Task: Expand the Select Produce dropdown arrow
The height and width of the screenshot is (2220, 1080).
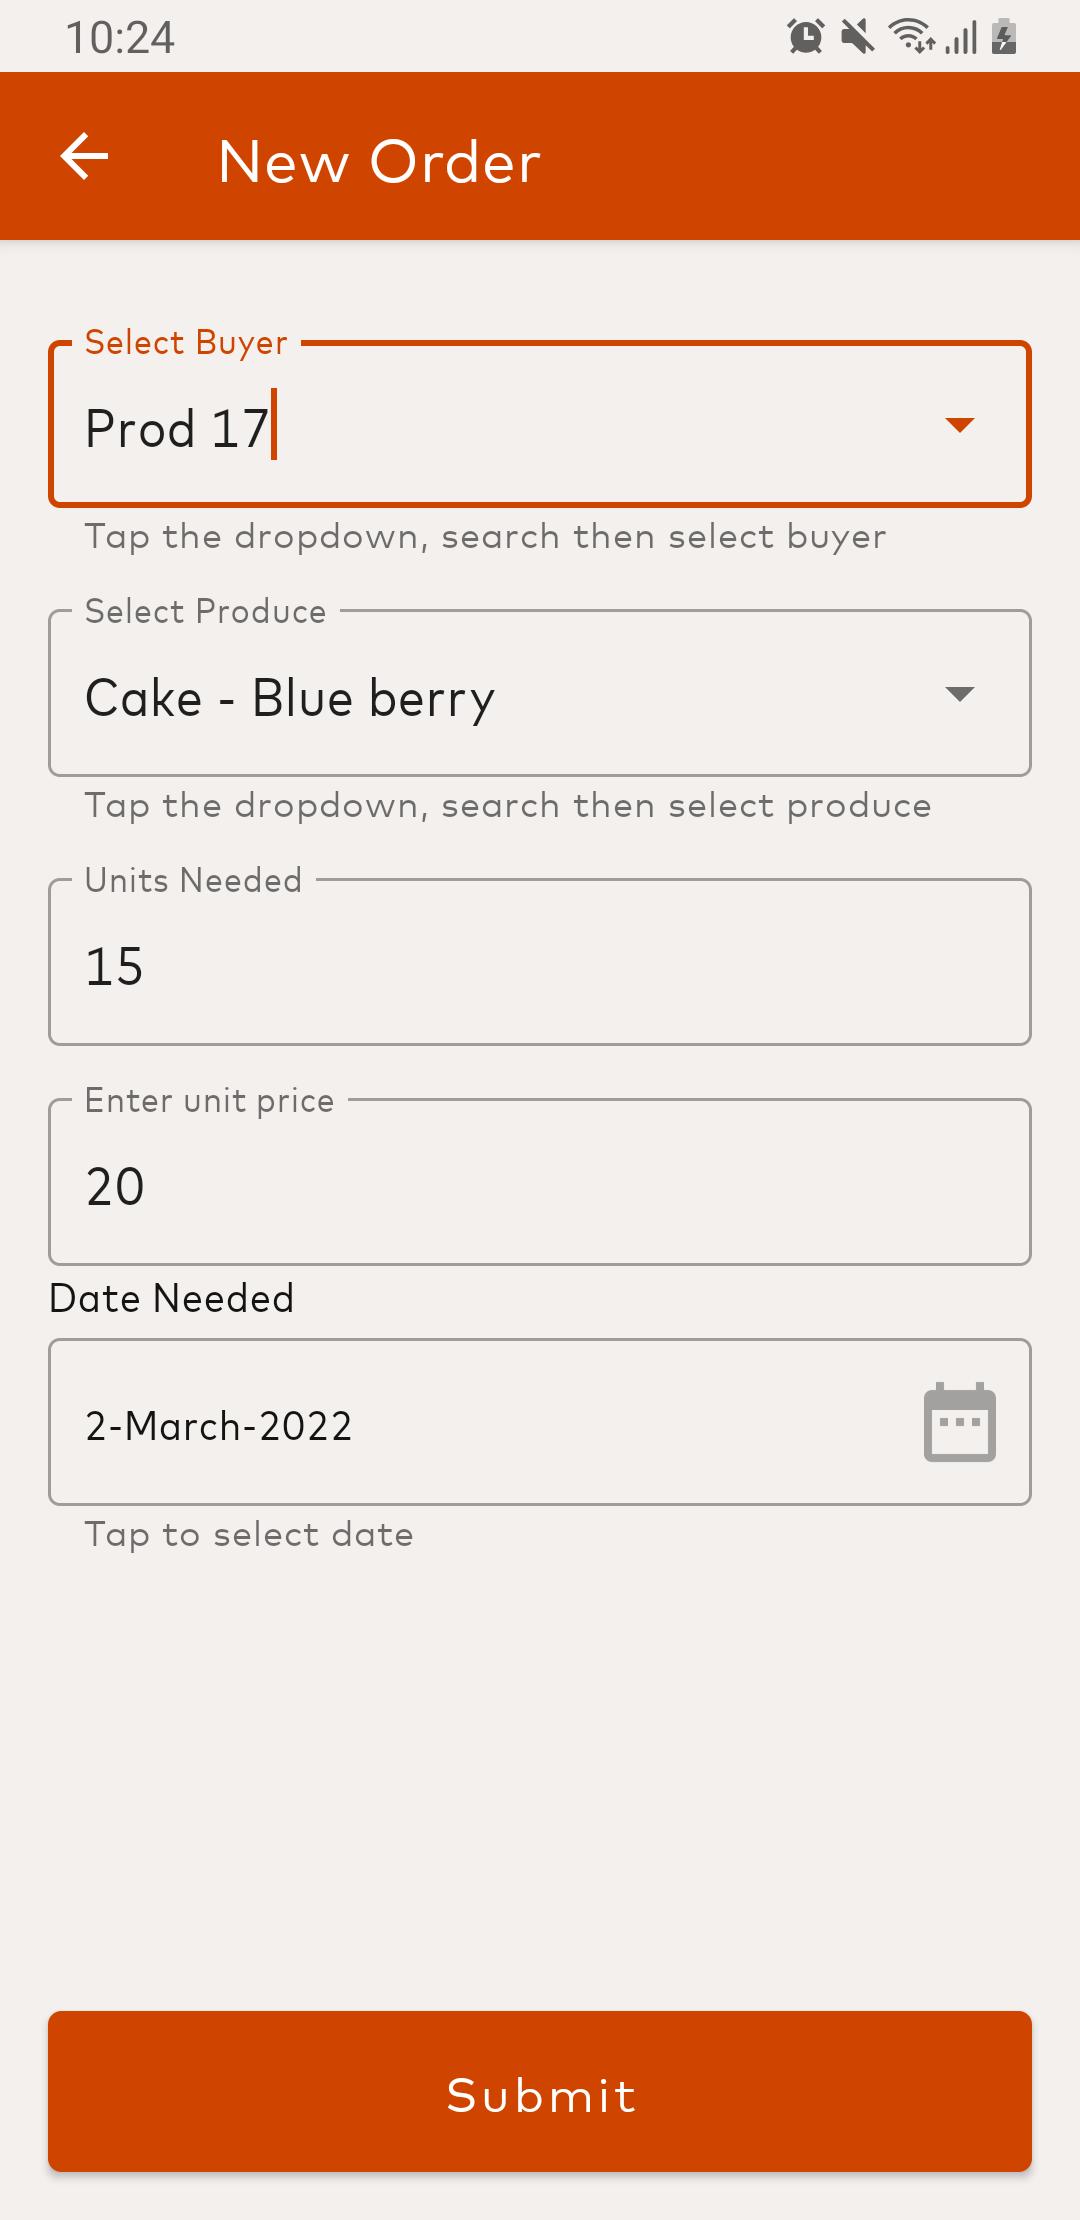Action: coord(959,694)
